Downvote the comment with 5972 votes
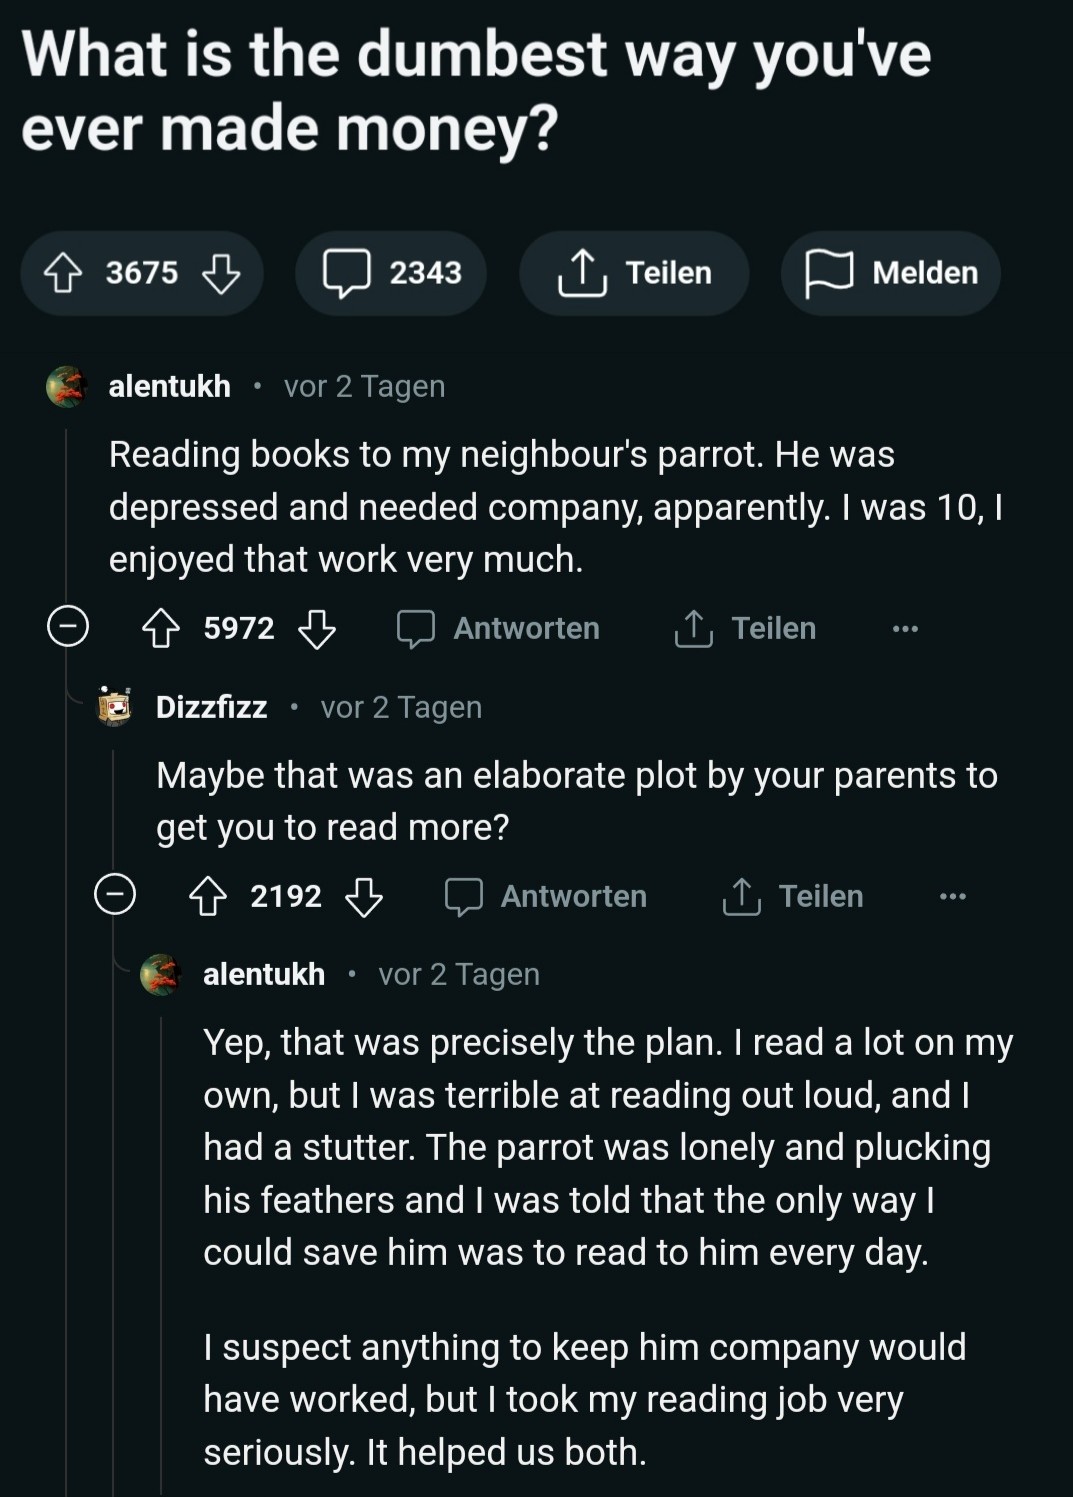 317,629
